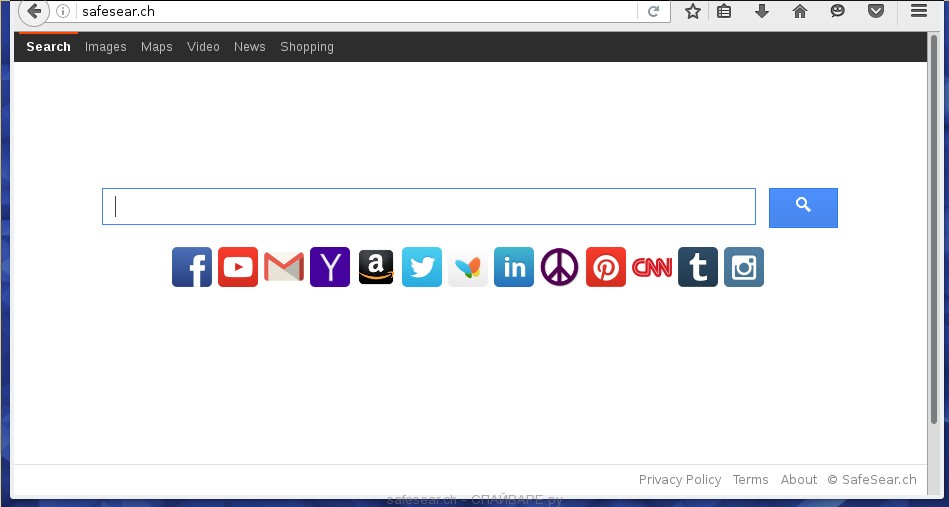Open the Yahoo shortcut icon
Image resolution: width=949 pixels, height=507 pixels.
click(x=330, y=267)
